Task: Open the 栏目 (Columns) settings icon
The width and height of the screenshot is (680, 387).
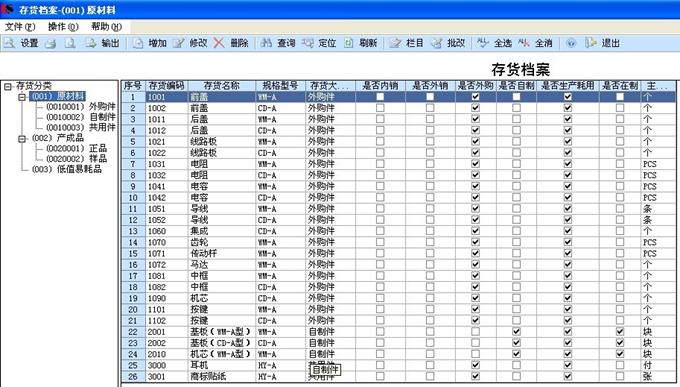Action: [x=396, y=43]
